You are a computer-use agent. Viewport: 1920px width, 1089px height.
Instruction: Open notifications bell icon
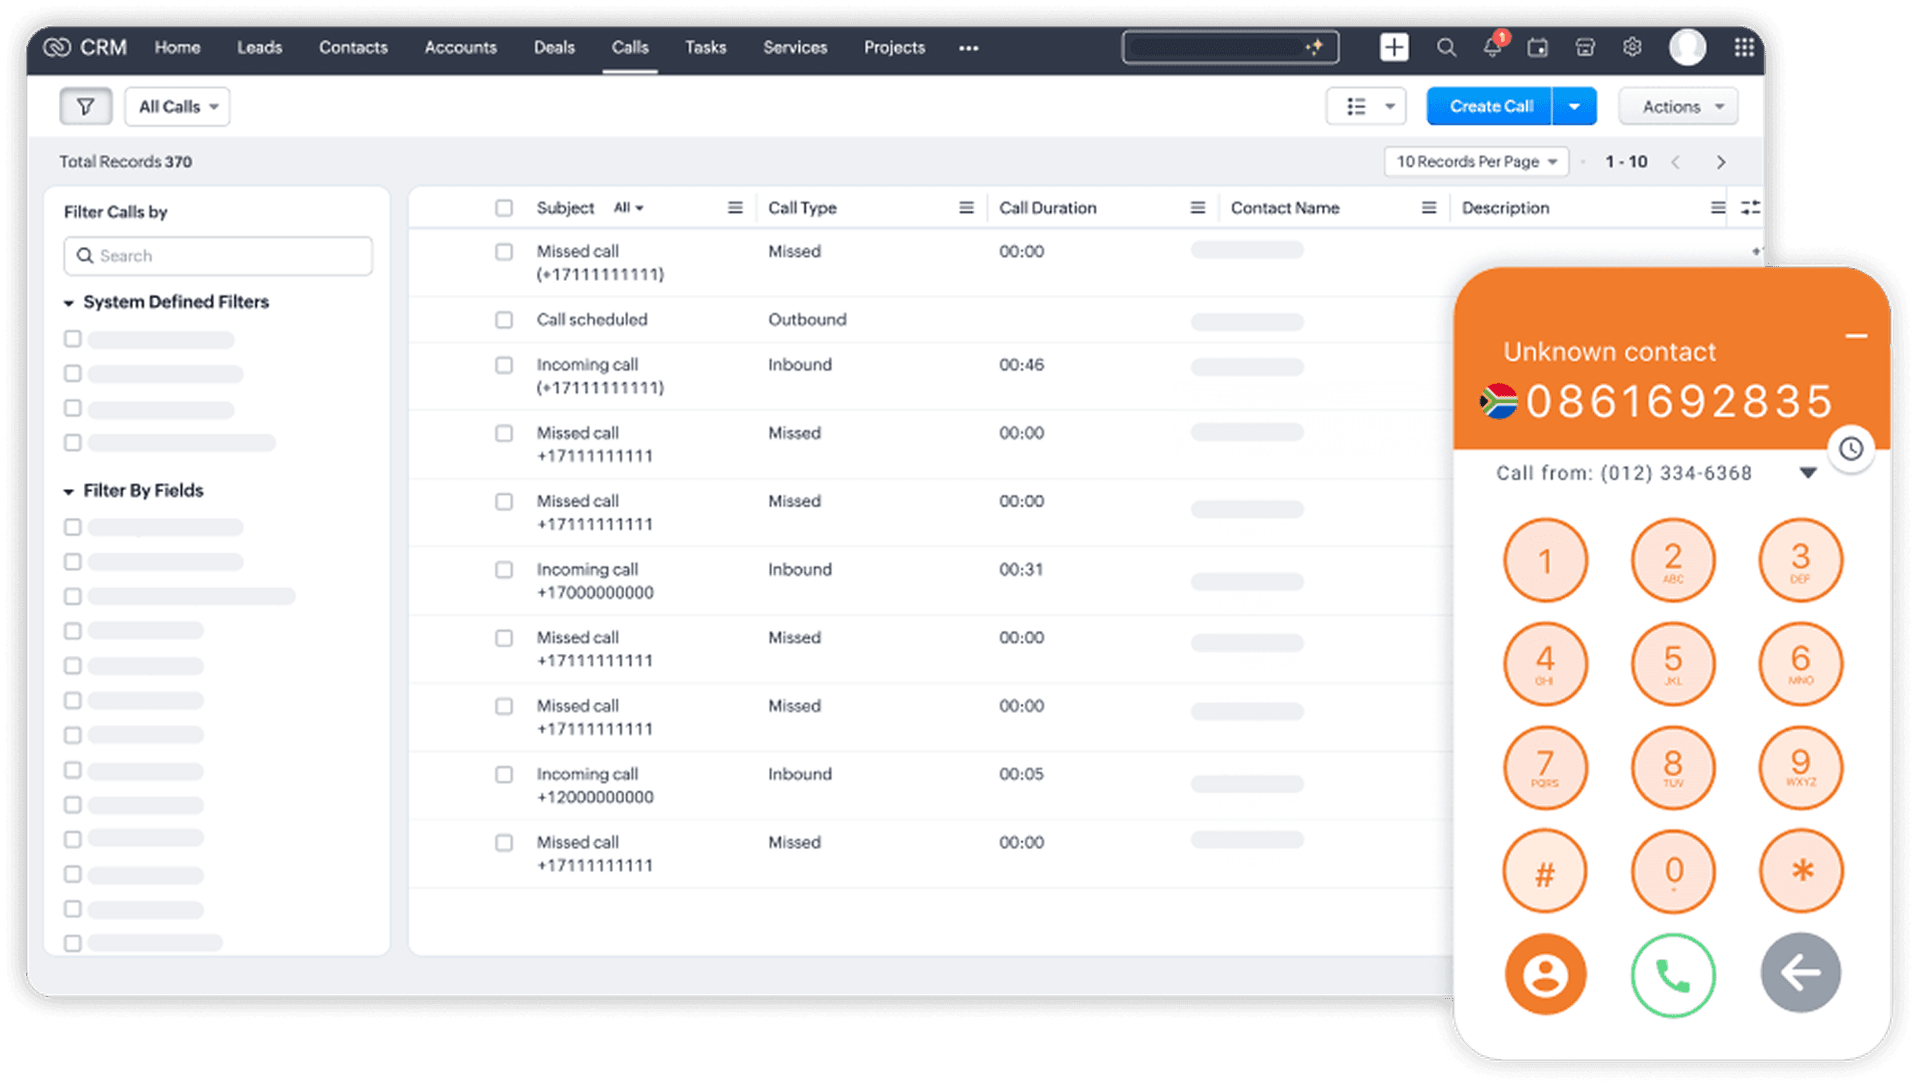click(1493, 47)
